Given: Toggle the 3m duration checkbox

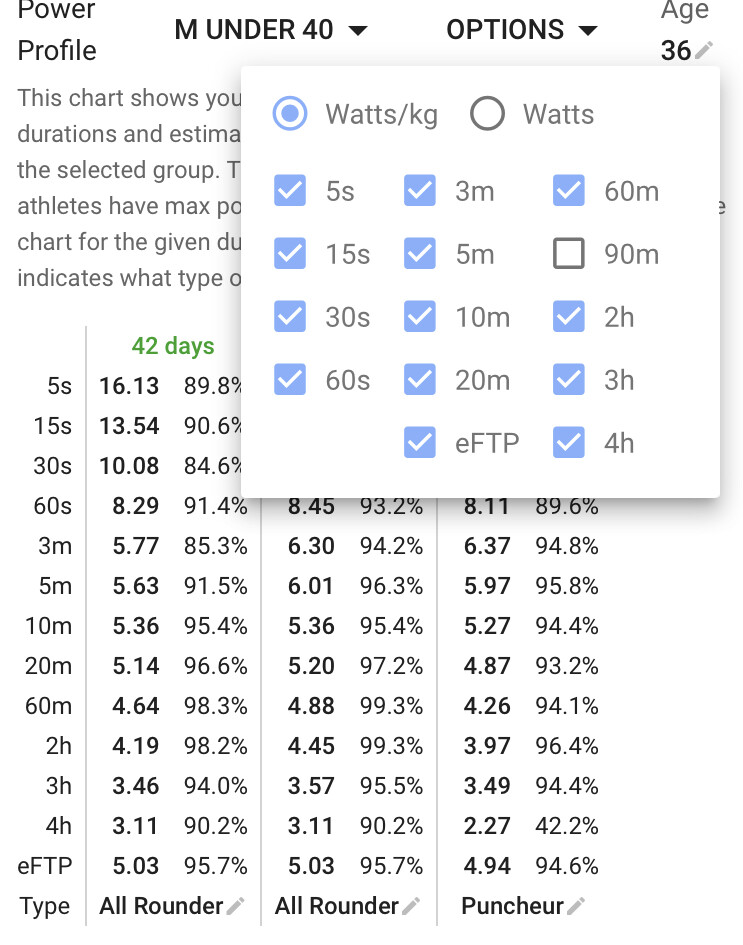Looking at the screenshot, I should (419, 190).
